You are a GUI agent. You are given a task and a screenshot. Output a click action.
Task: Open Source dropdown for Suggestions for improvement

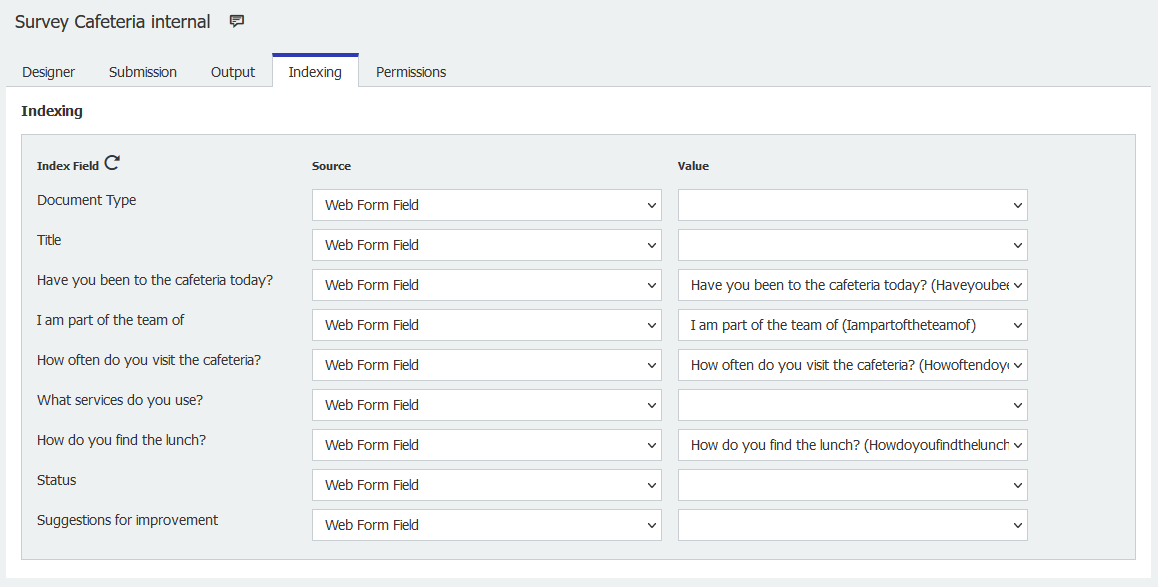point(486,525)
